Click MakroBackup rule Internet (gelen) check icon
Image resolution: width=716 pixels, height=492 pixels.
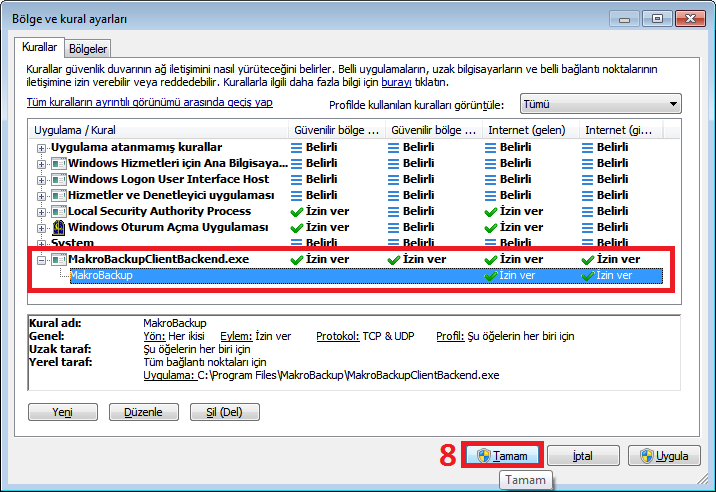pyautogui.click(x=491, y=276)
